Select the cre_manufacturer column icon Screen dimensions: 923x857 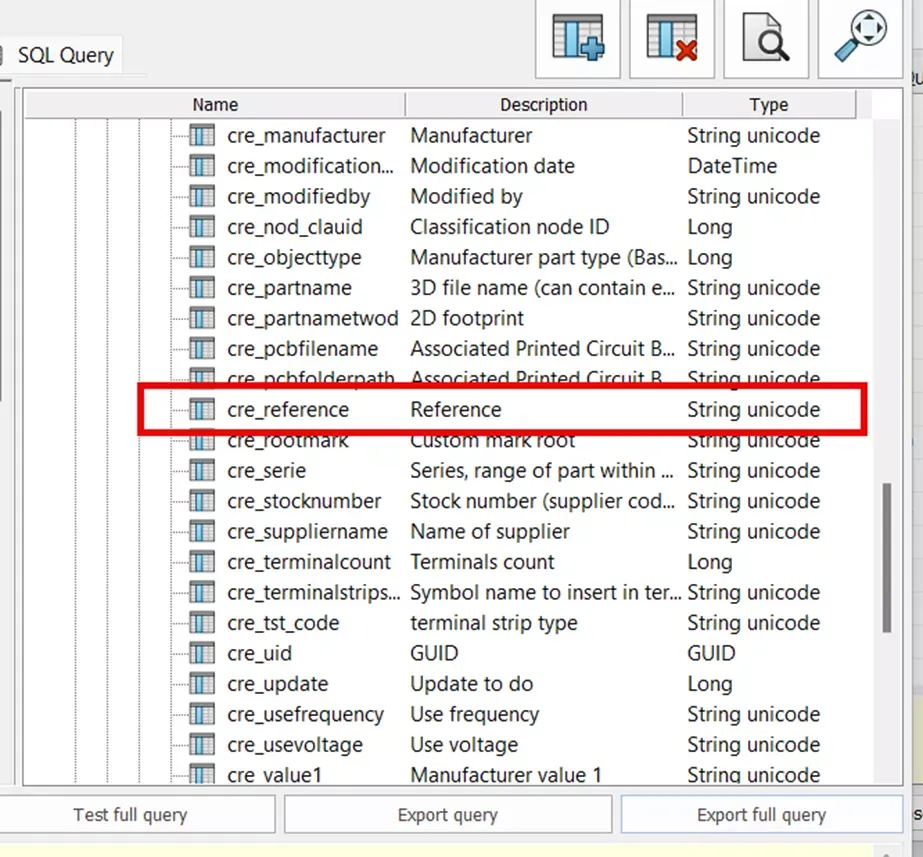202,135
